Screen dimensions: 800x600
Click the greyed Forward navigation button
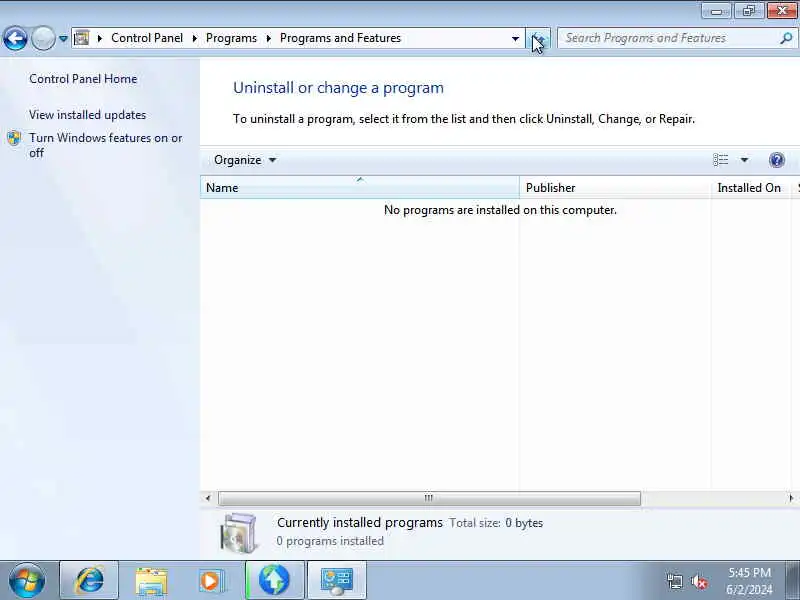43,38
